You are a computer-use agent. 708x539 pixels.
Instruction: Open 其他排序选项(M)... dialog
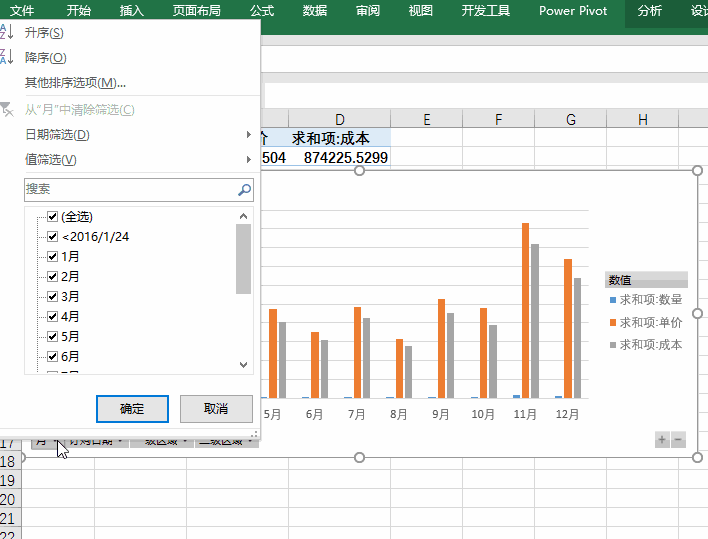click(x=75, y=83)
